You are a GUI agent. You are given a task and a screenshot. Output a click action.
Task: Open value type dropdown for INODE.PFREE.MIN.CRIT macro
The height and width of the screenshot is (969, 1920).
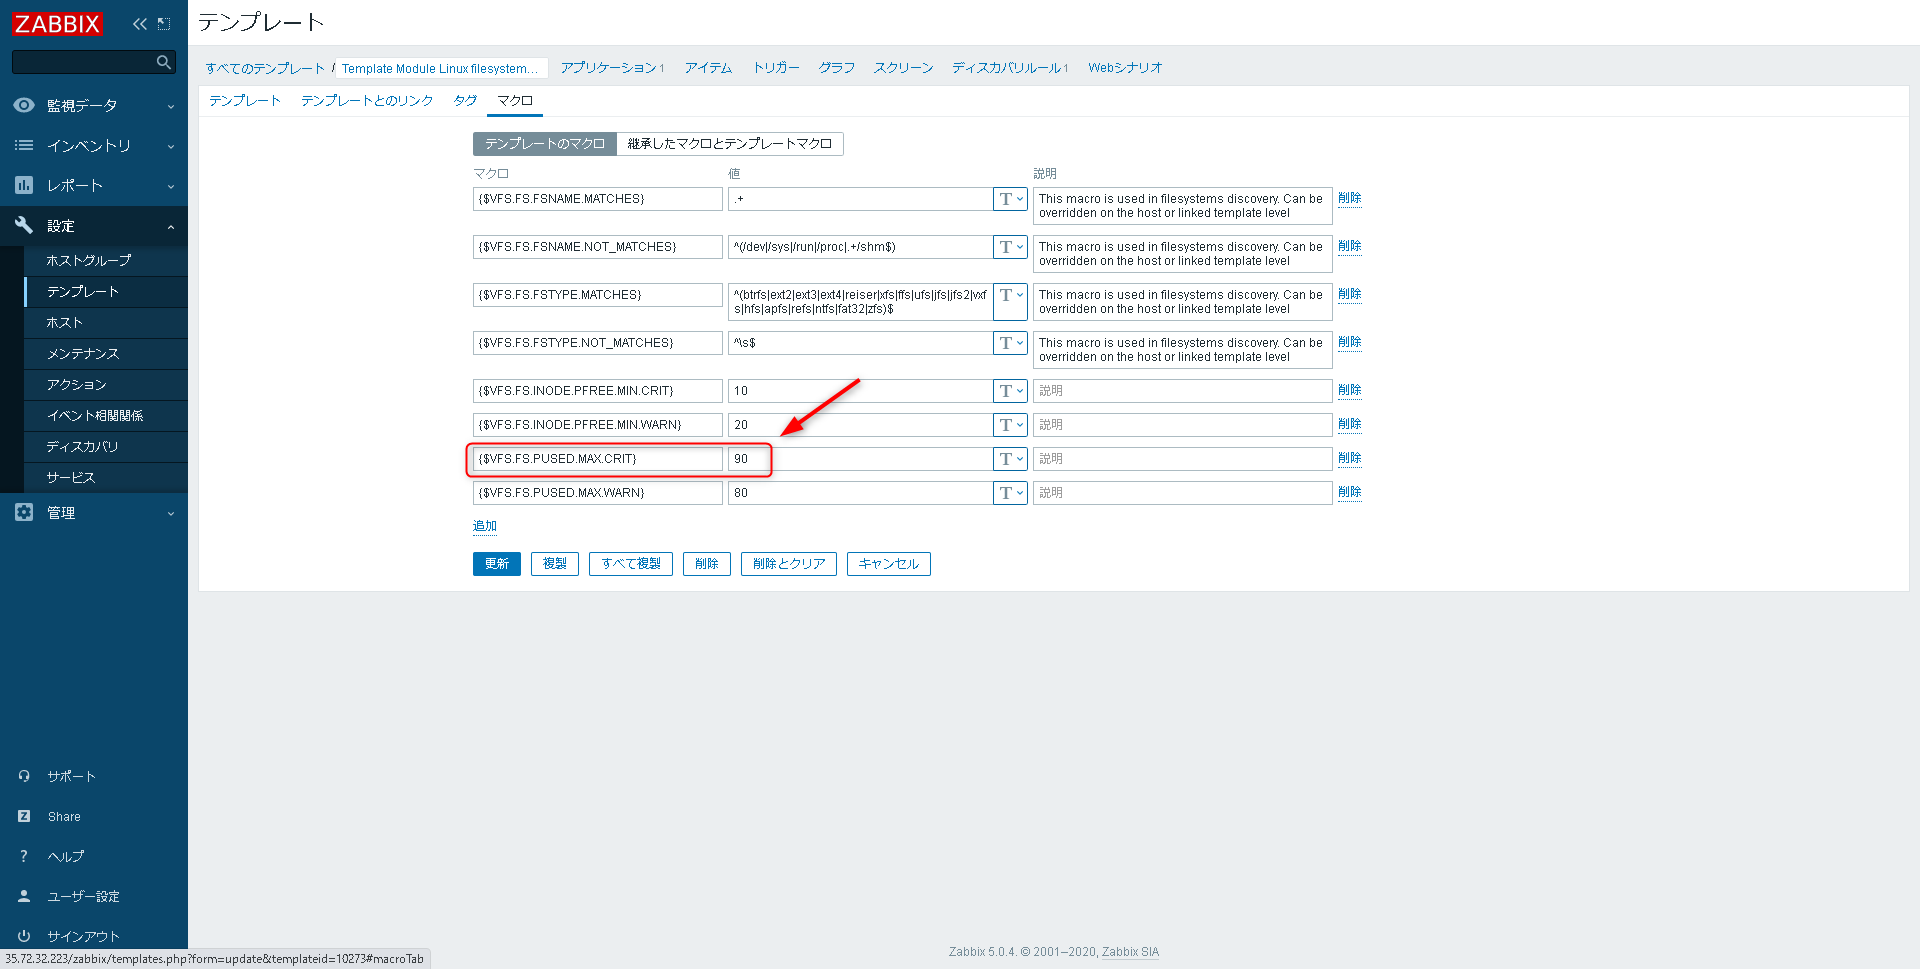click(1010, 391)
